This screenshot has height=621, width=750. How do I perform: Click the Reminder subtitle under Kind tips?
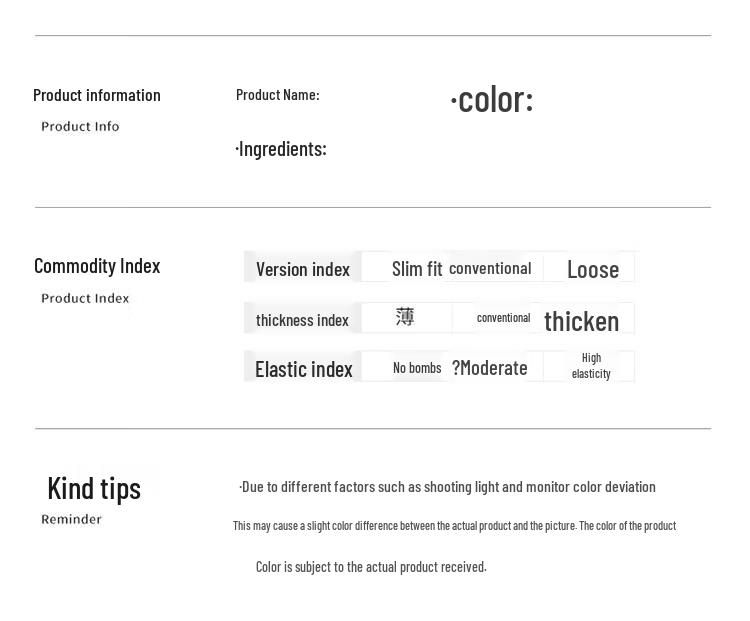[71, 519]
